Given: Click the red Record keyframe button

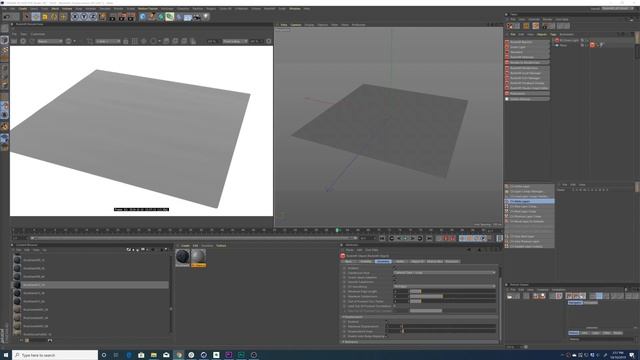Looking at the screenshot, I should 445,238.
